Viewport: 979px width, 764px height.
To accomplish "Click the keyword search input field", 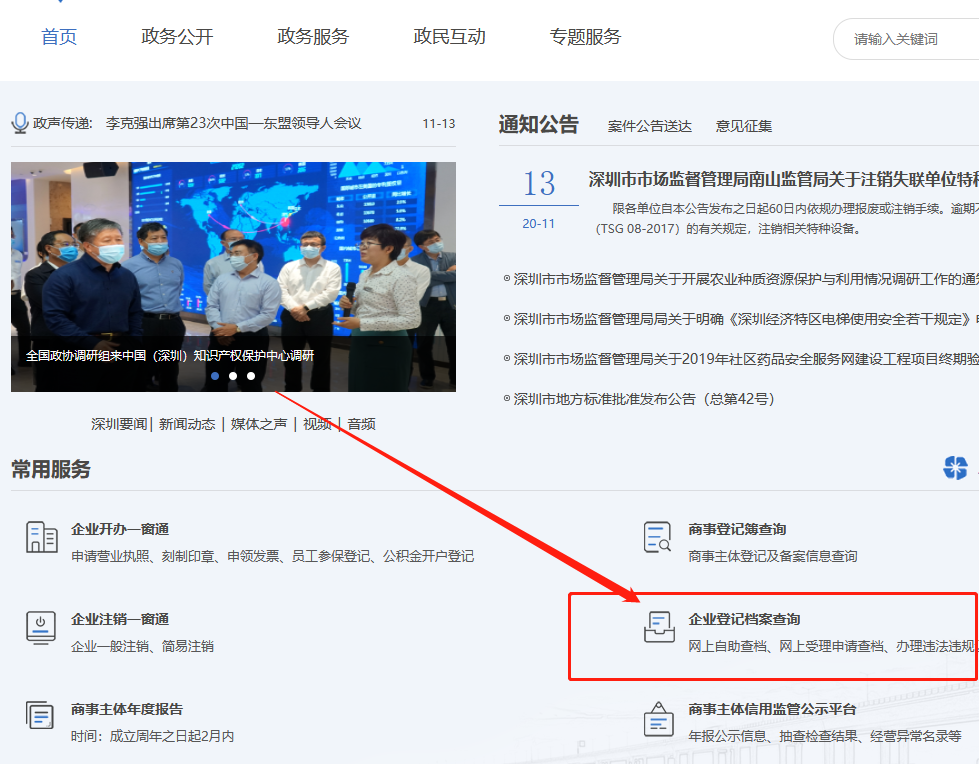I will pos(908,39).
